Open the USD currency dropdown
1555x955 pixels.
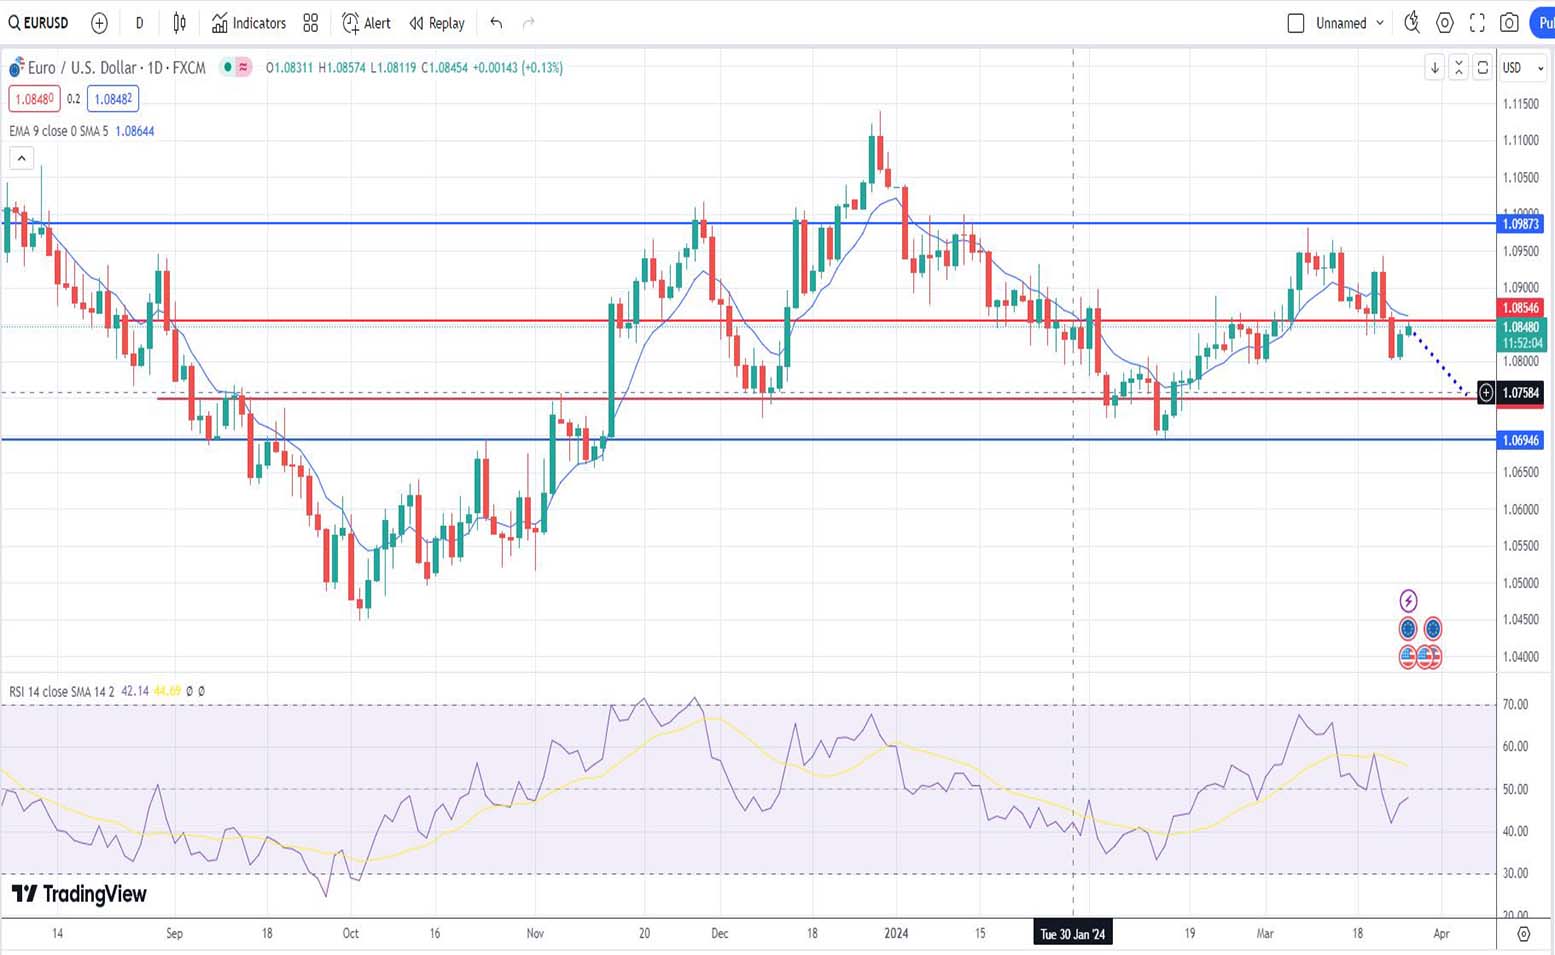click(x=1523, y=68)
